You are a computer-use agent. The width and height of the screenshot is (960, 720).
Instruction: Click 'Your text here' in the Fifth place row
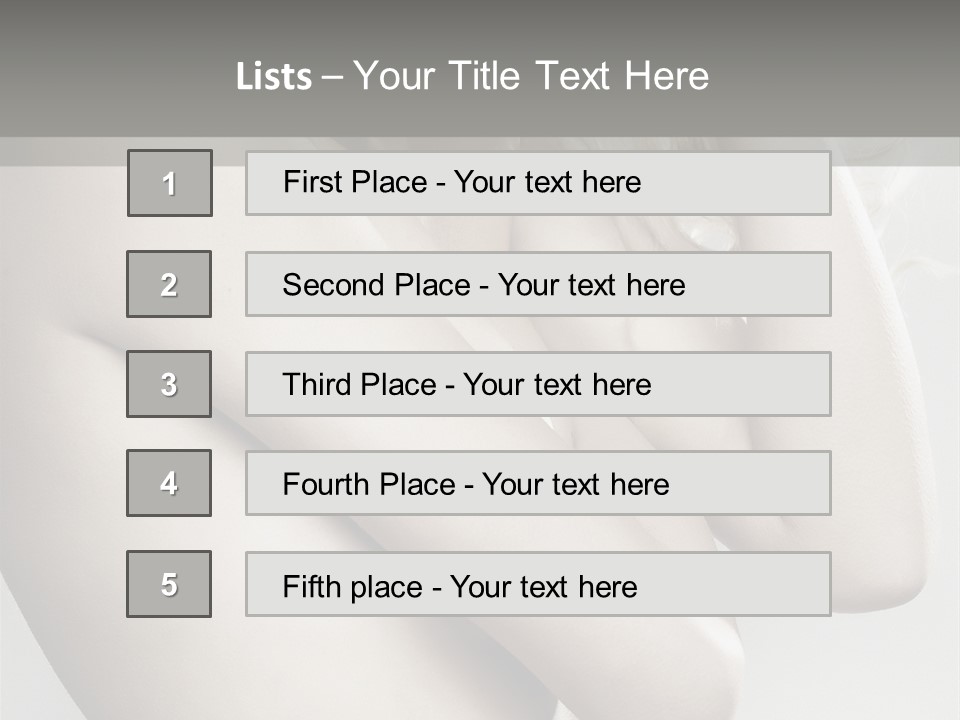544,586
